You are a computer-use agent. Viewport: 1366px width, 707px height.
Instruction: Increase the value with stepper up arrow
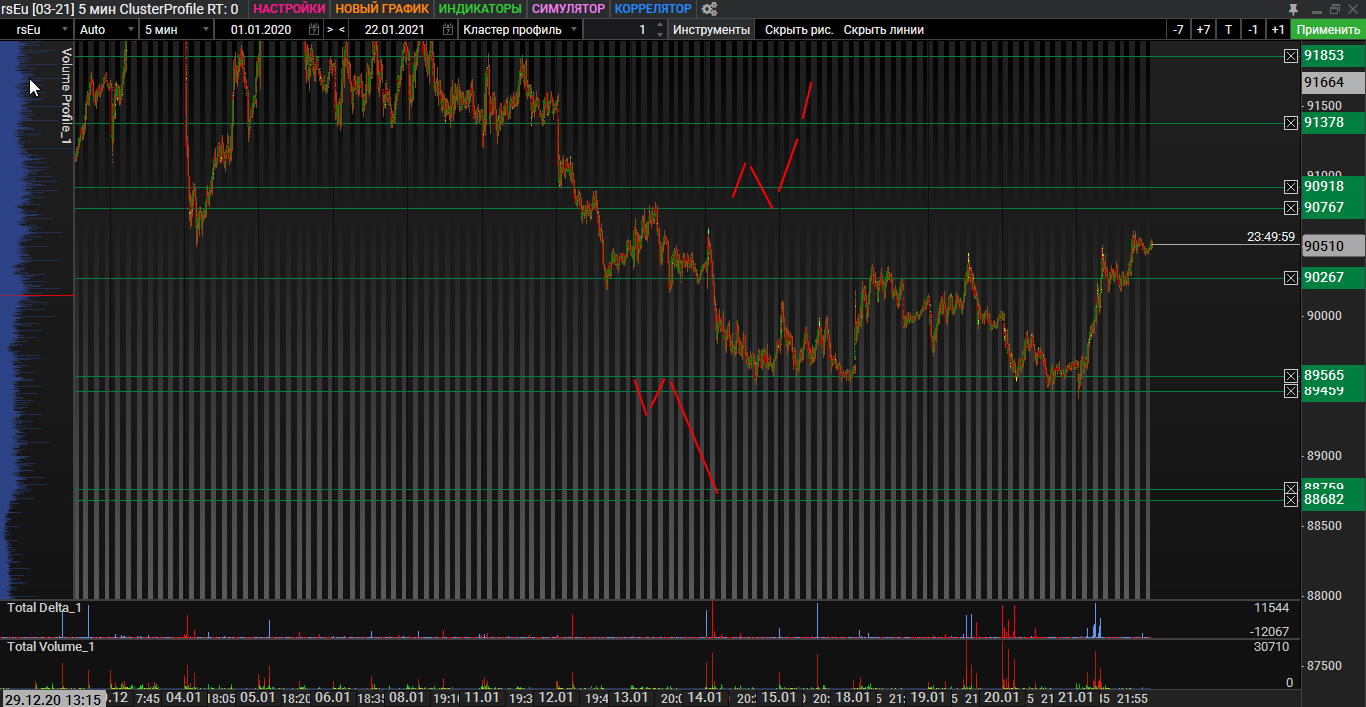pos(659,25)
